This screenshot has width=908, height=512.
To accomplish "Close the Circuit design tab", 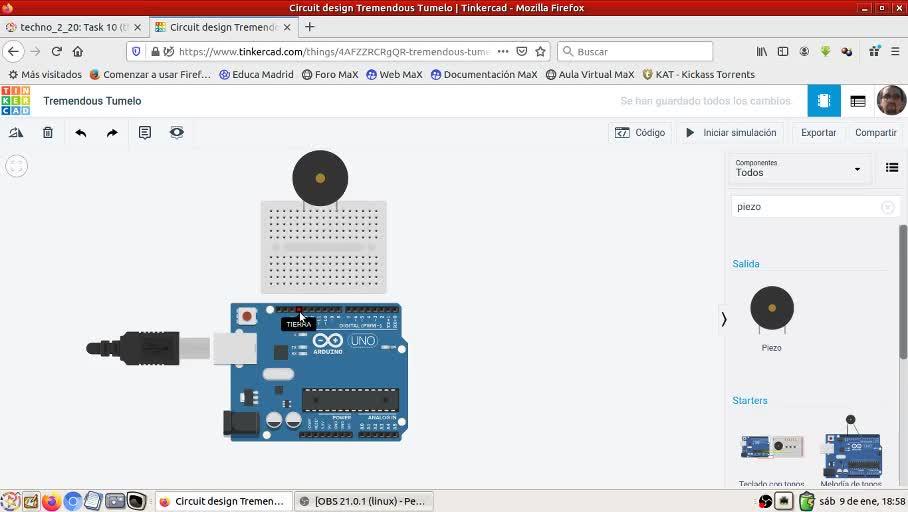I will click(x=287, y=27).
